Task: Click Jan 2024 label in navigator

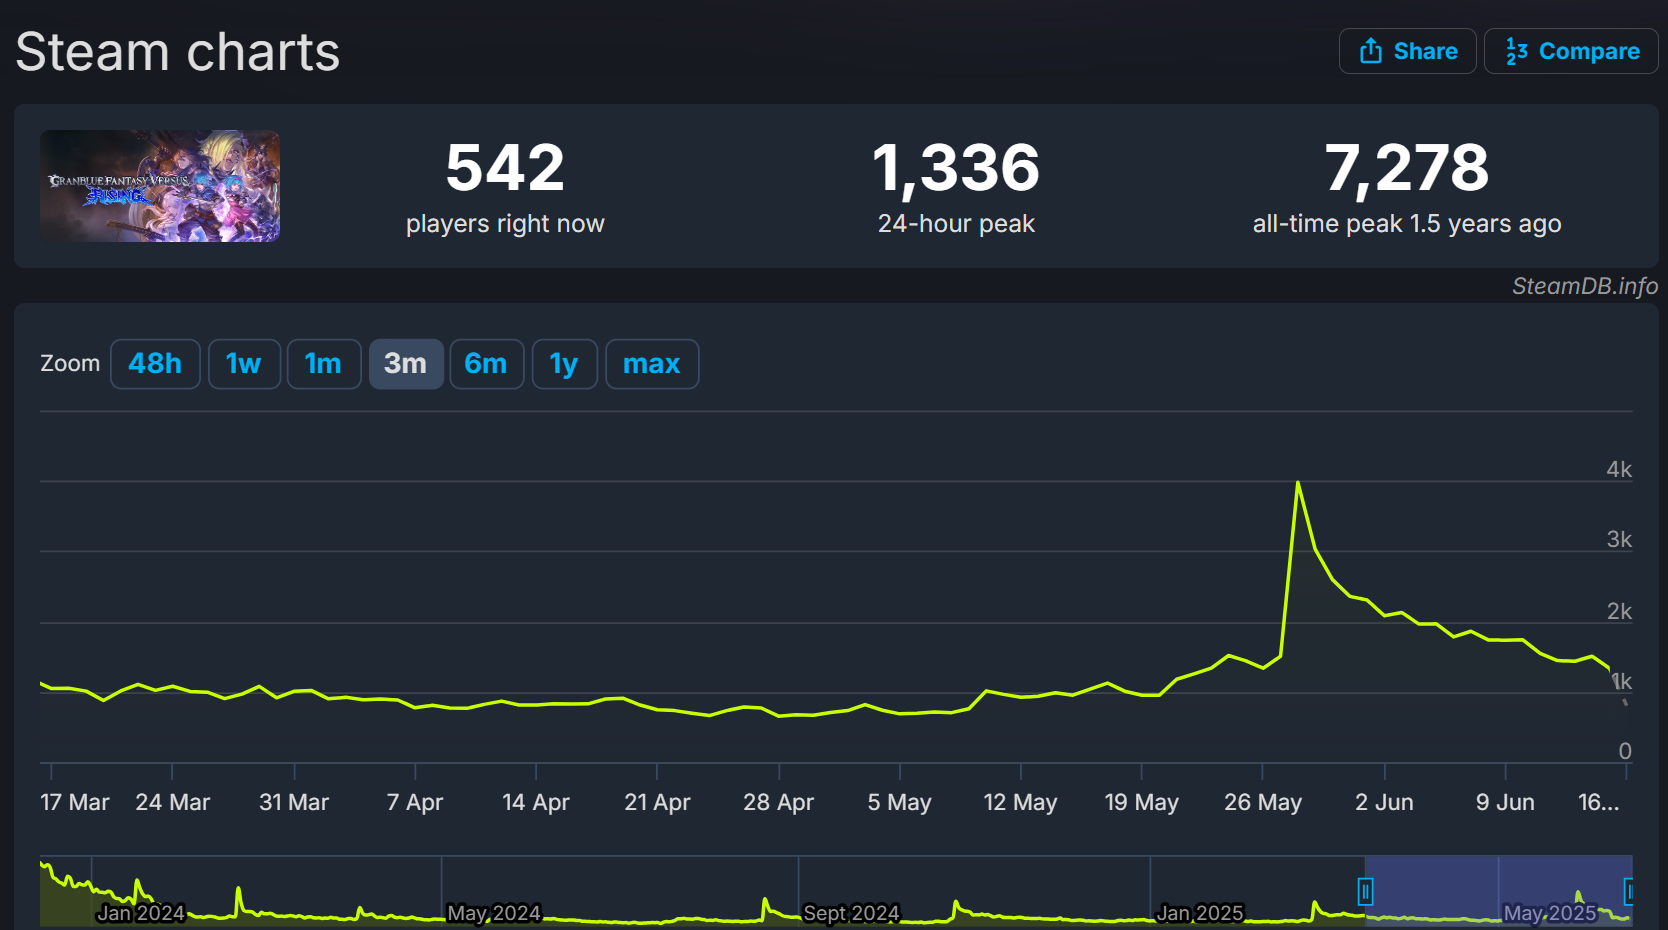Action: [141, 913]
